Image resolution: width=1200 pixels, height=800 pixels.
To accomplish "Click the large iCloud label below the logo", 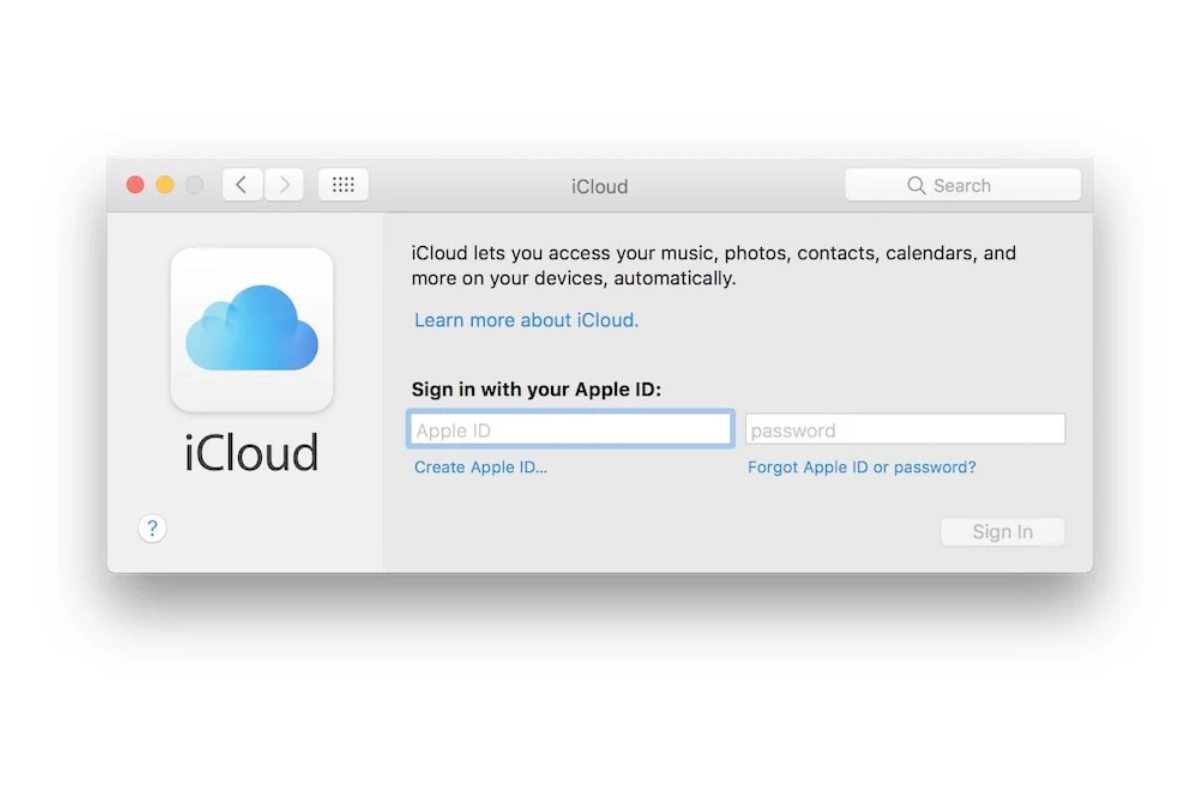I will click(252, 453).
